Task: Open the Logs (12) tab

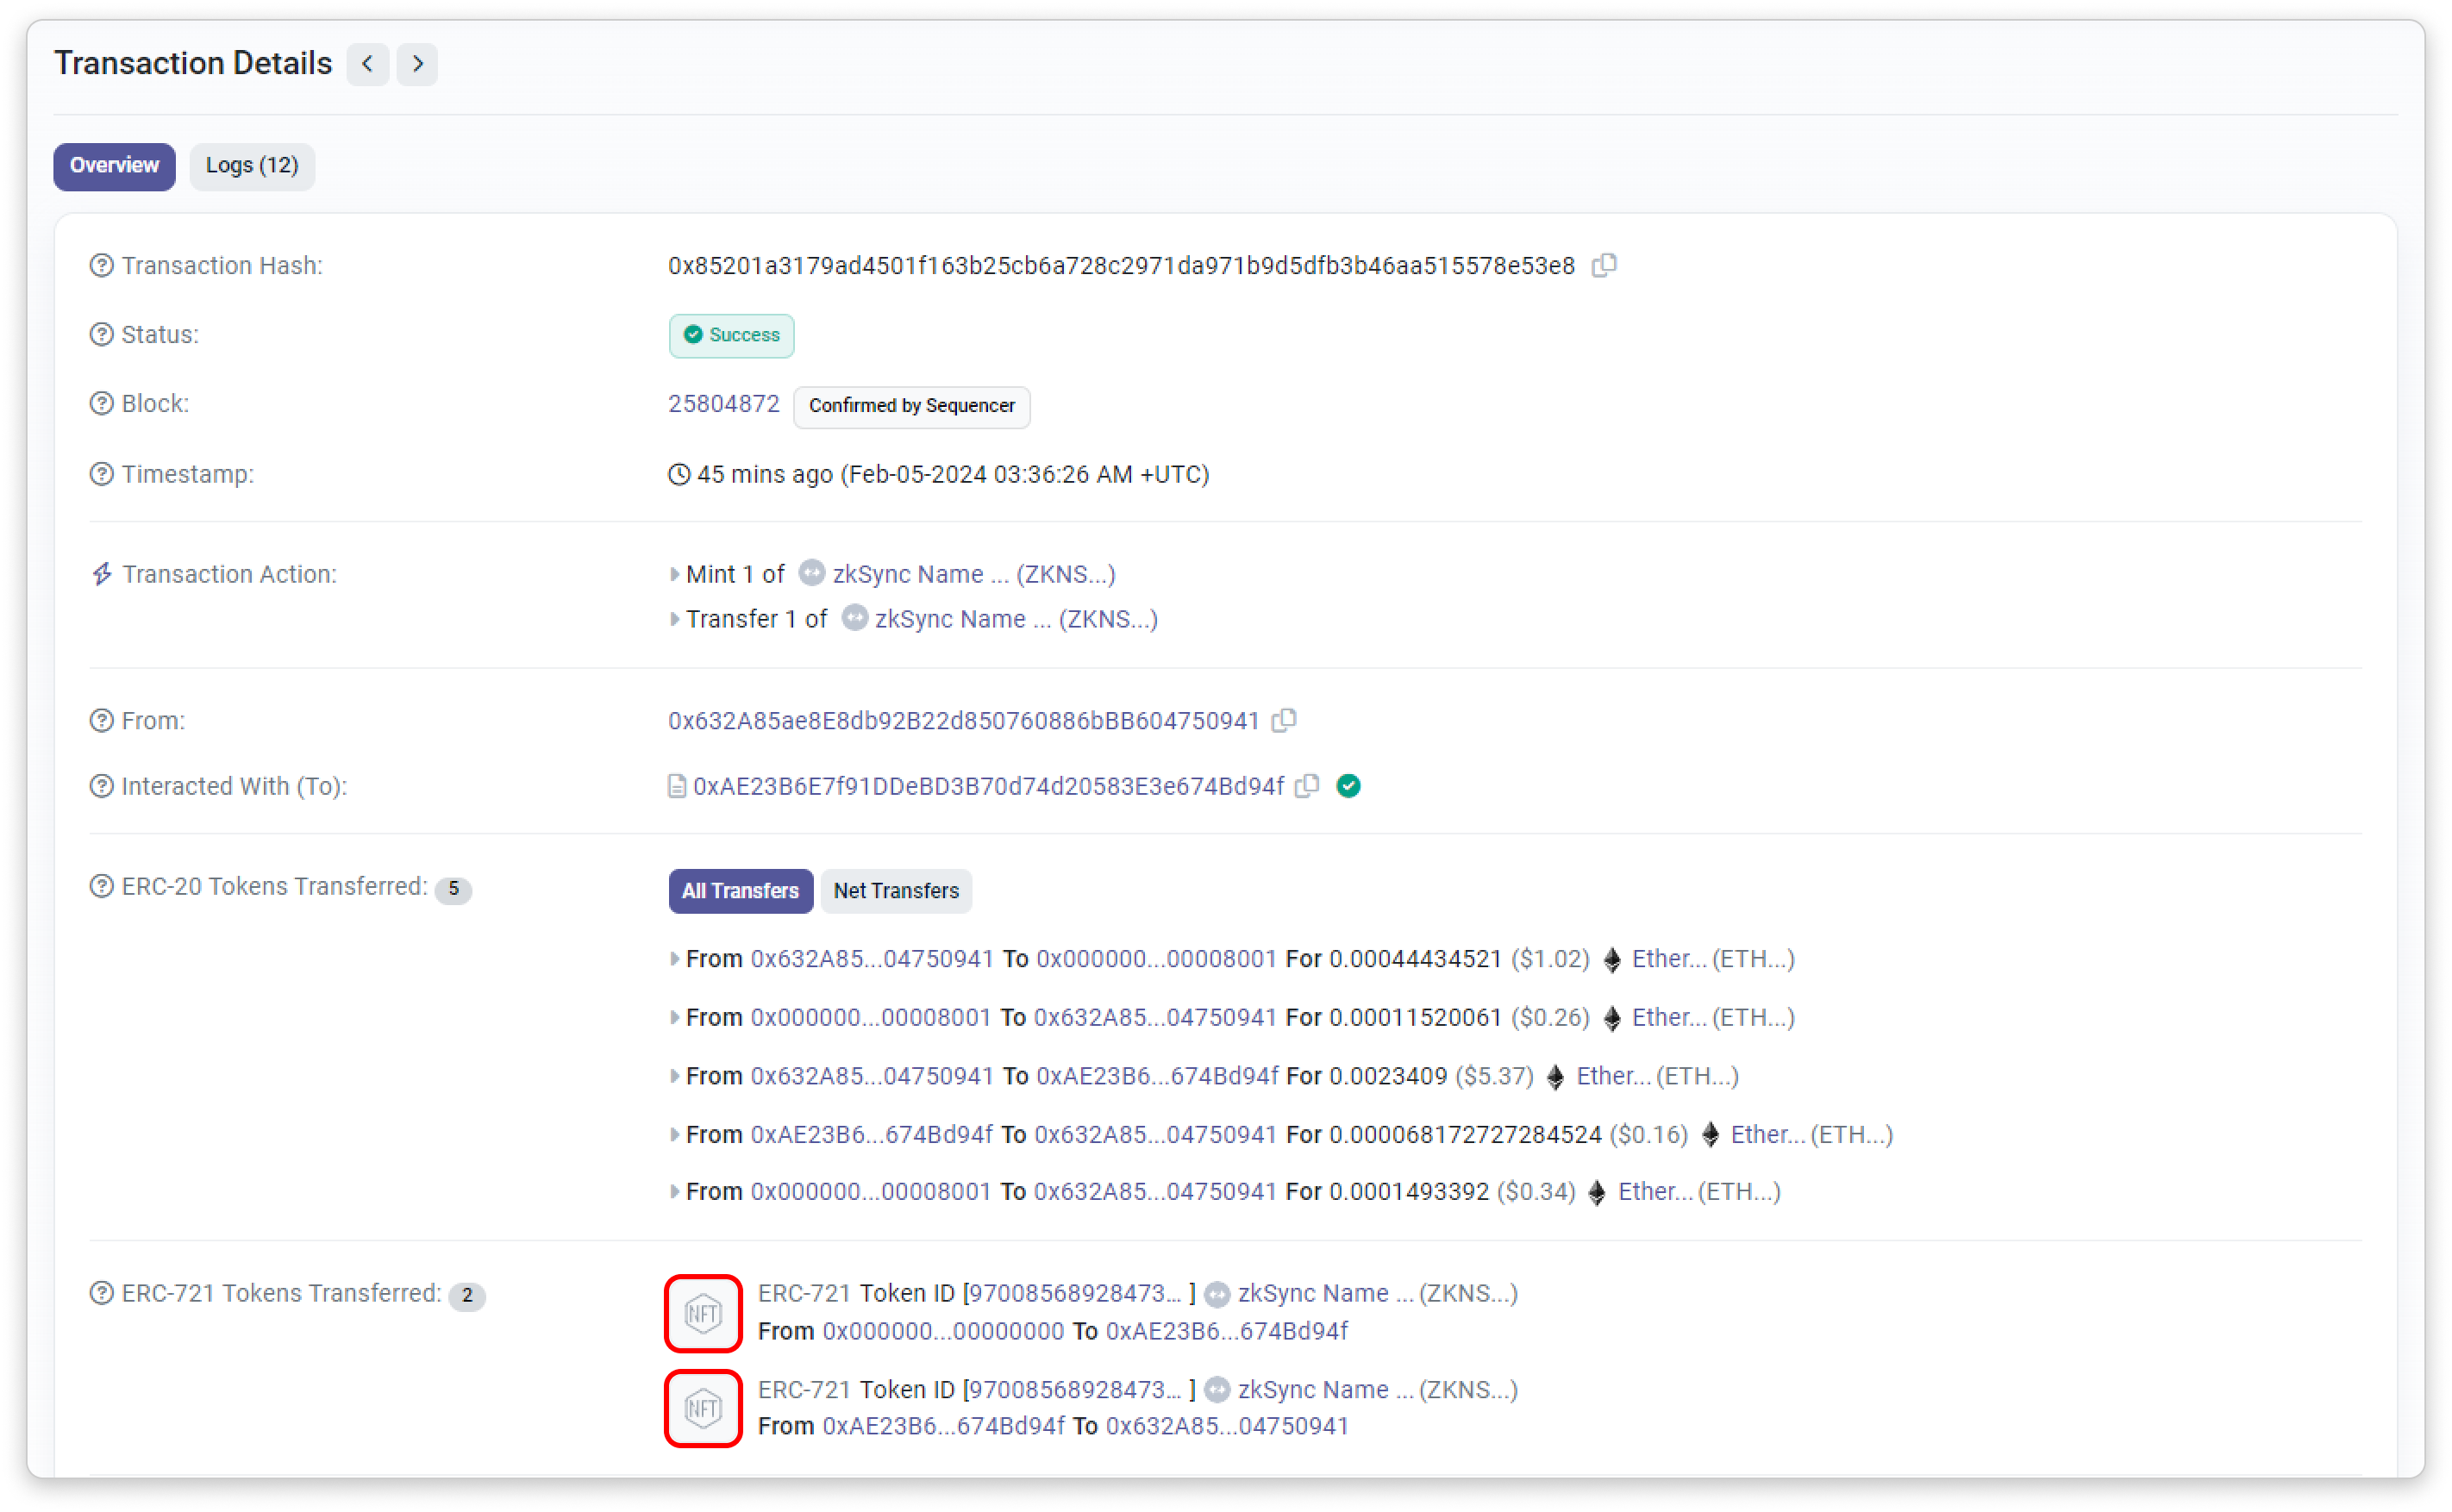Action: click(252, 166)
